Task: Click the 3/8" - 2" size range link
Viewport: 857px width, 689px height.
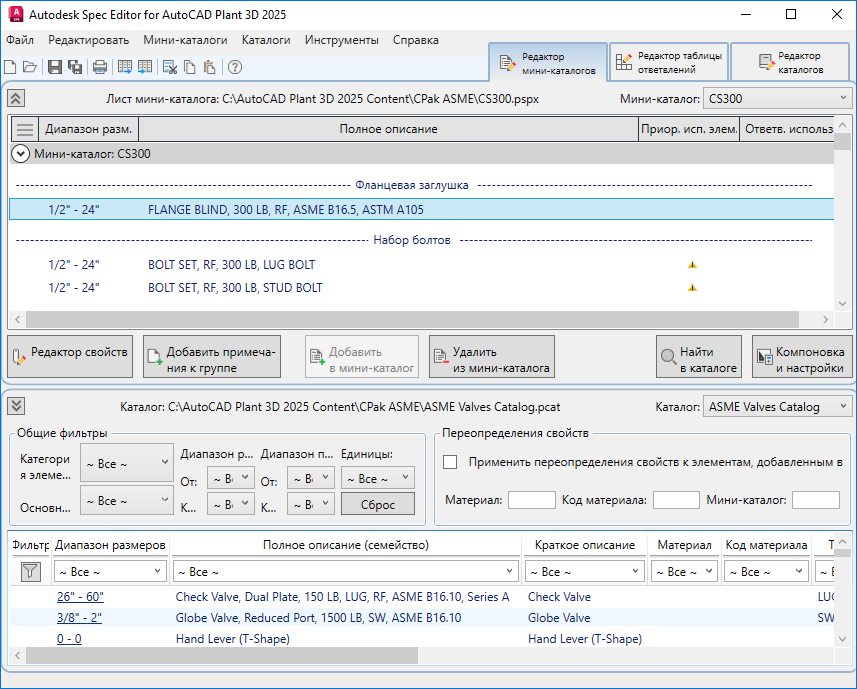Action: tap(79, 618)
